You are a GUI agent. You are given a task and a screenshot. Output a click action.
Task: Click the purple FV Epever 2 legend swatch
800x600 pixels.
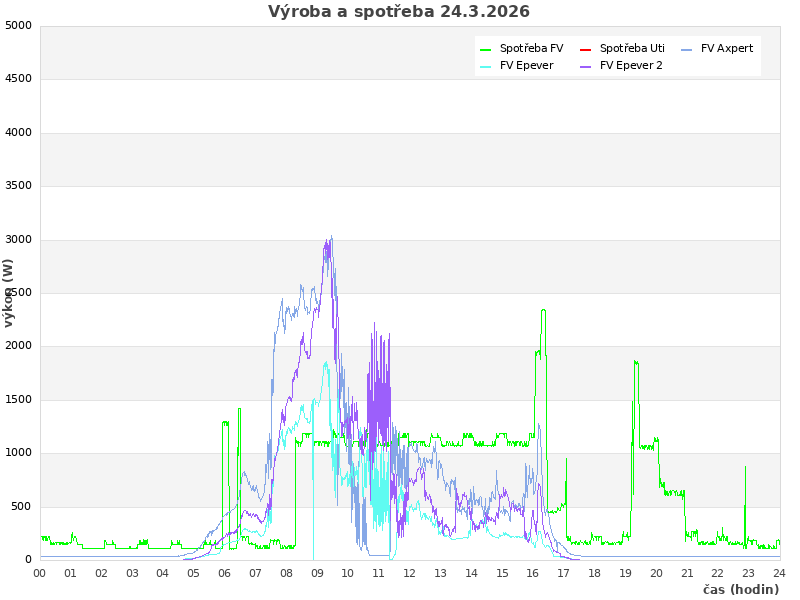click(586, 66)
